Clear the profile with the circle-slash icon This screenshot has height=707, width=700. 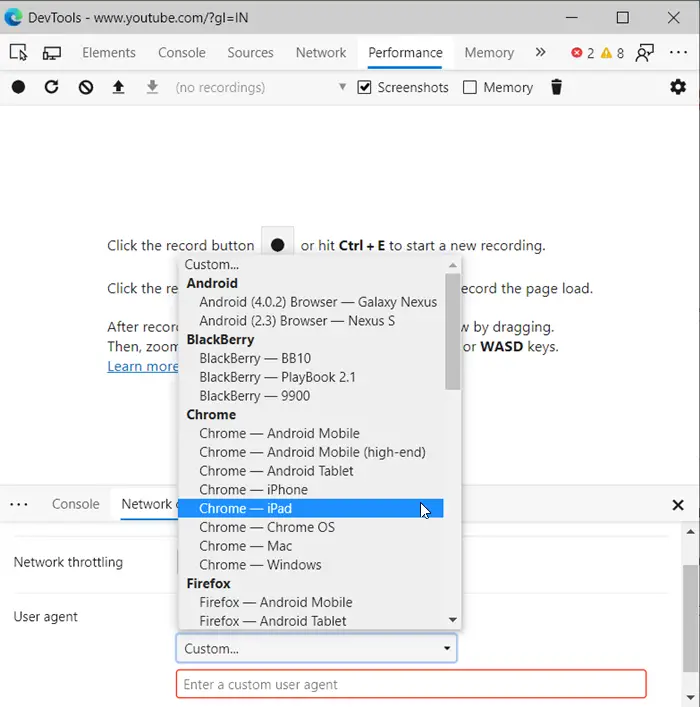[86, 87]
